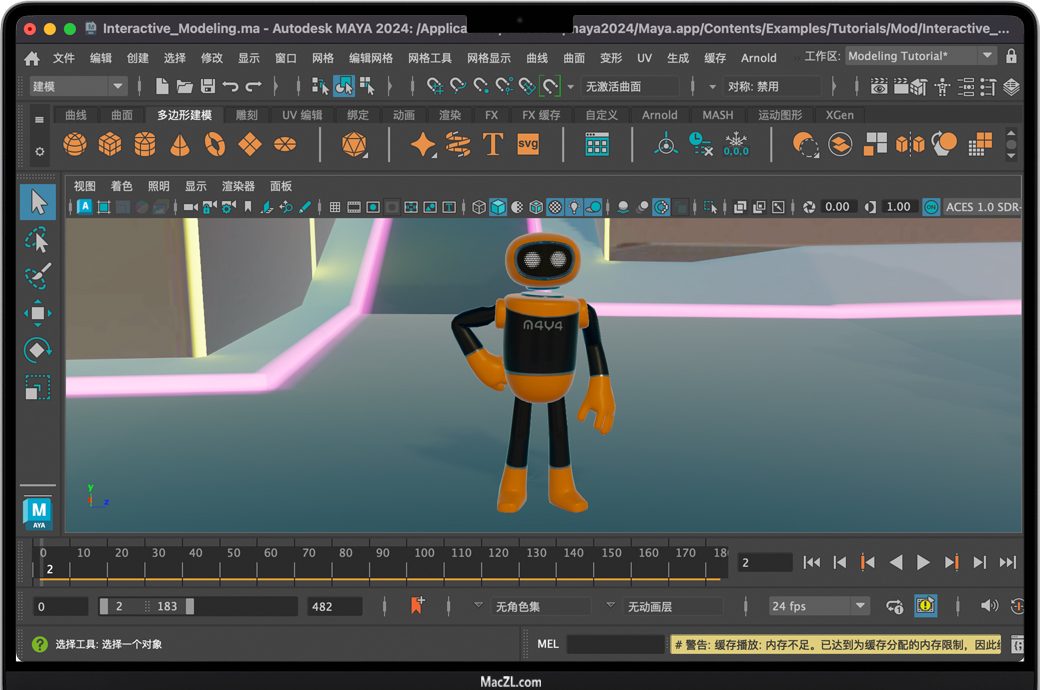Create a polygon cone from the shelf
The width and height of the screenshot is (1040, 690).
(x=180, y=145)
